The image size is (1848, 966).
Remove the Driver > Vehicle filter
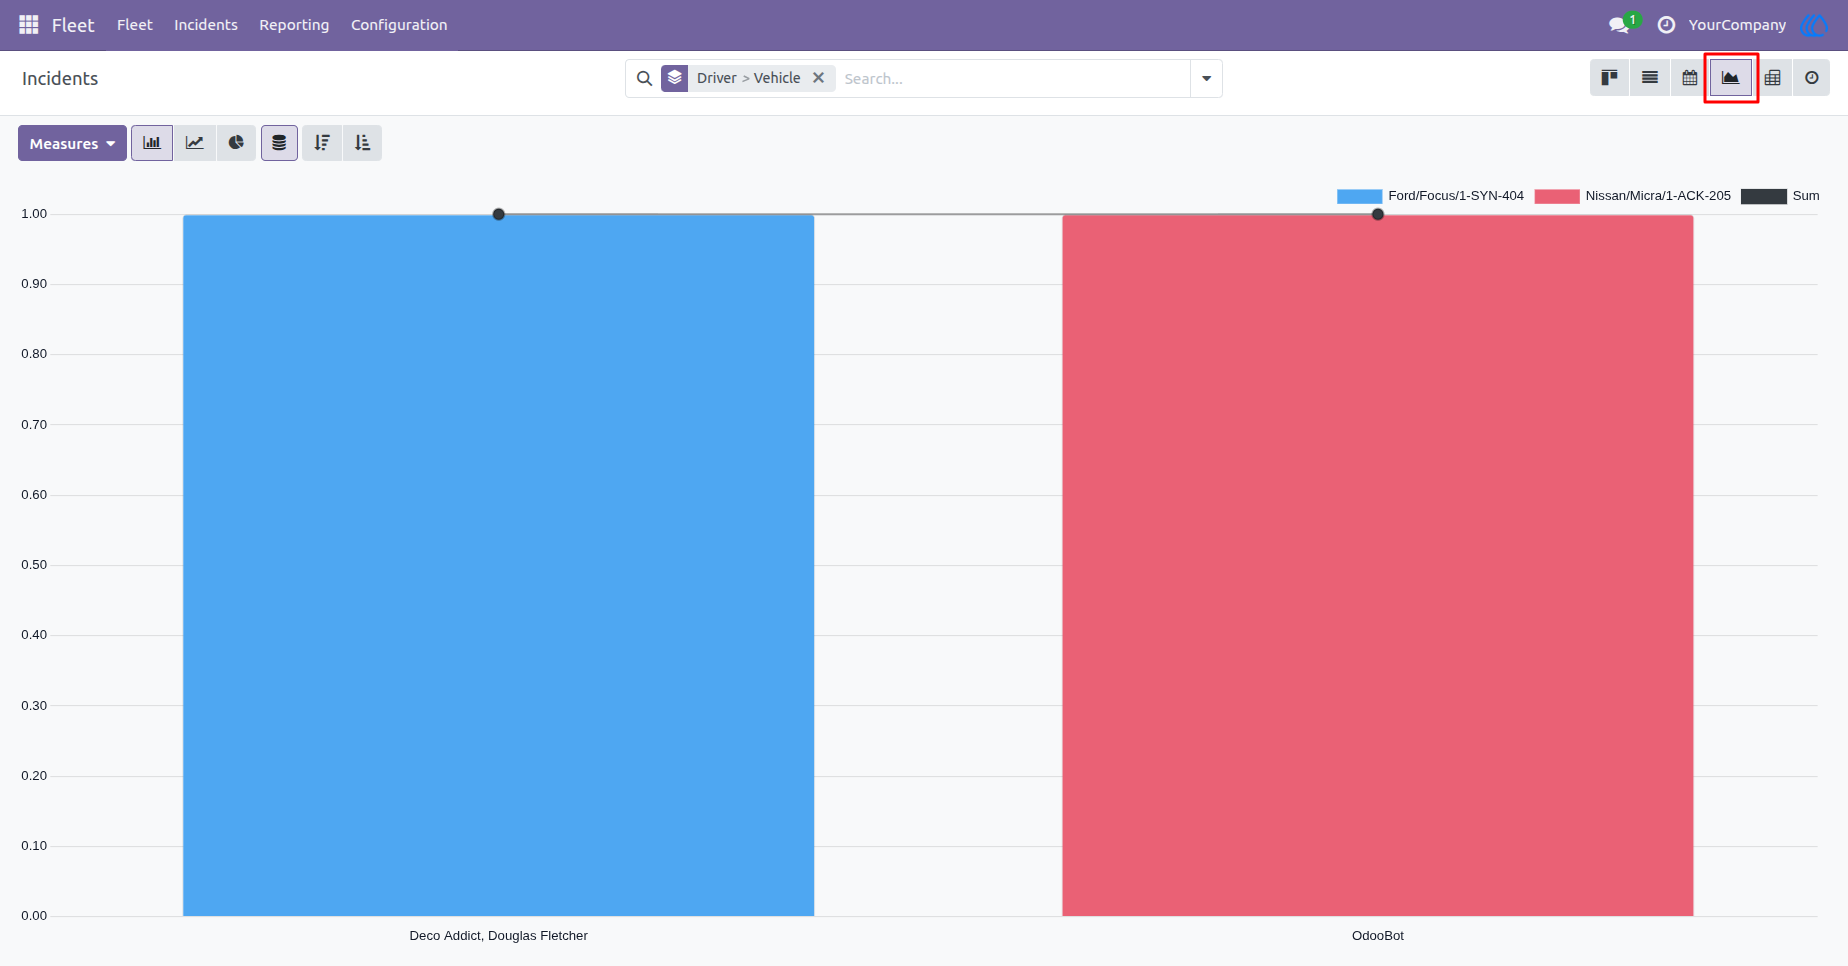(818, 78)
